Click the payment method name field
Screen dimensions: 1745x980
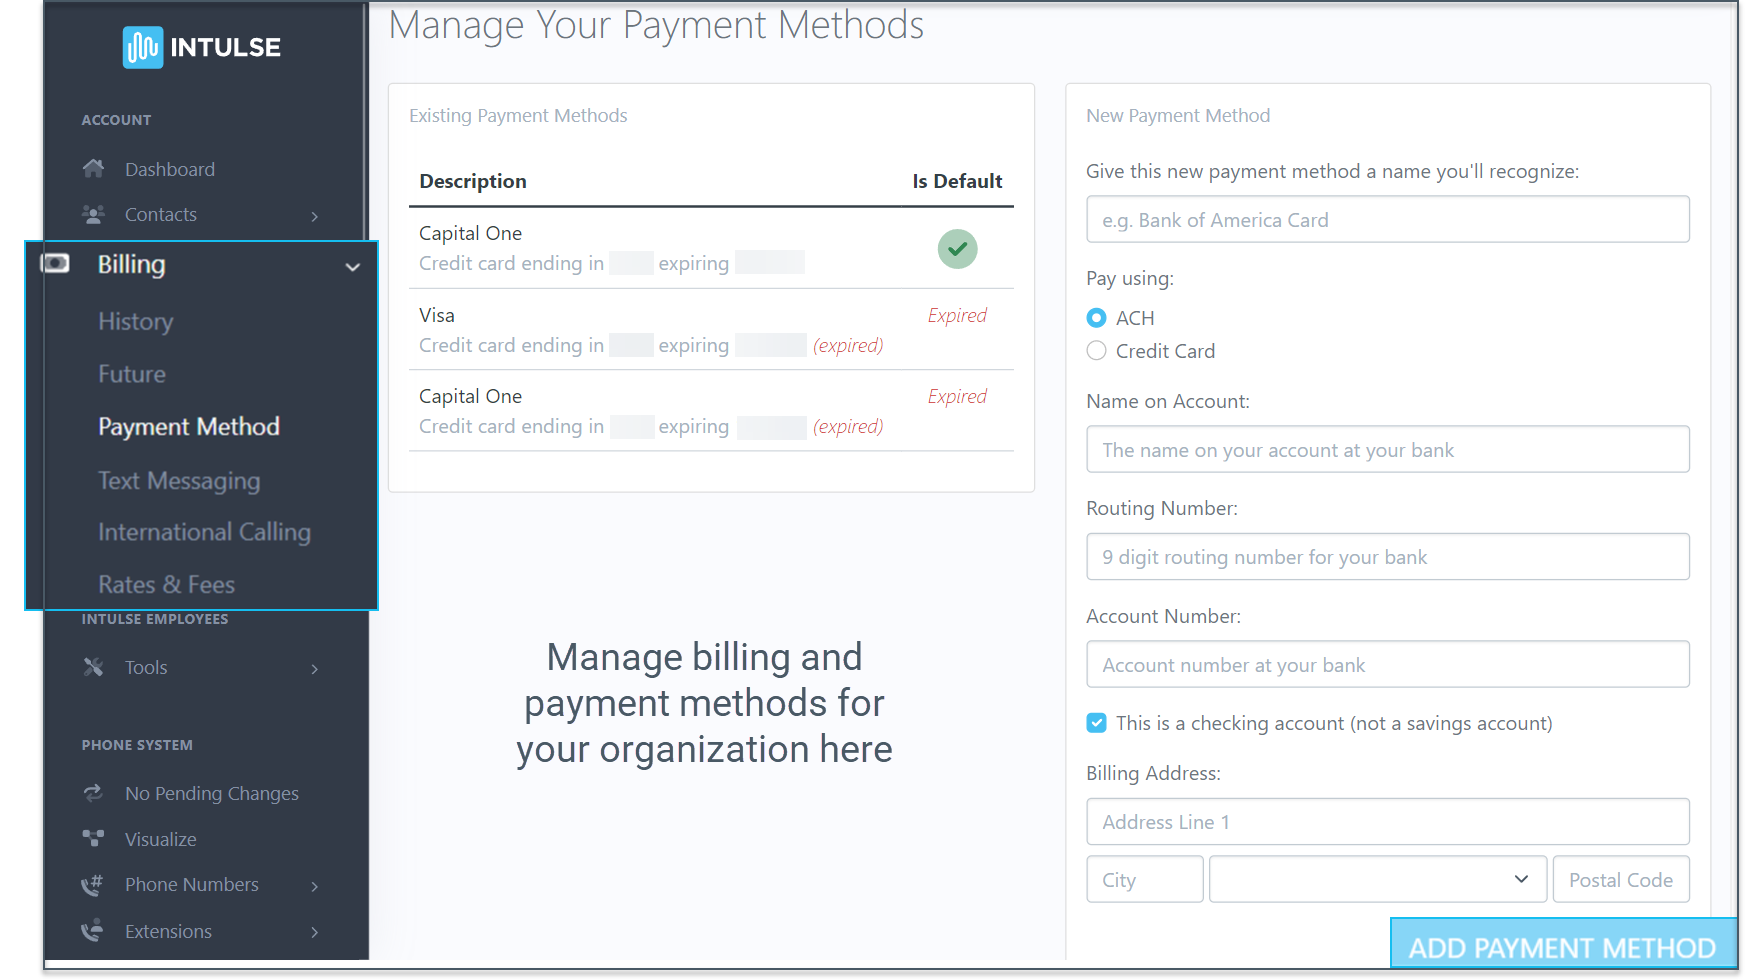click(1387, 219)
